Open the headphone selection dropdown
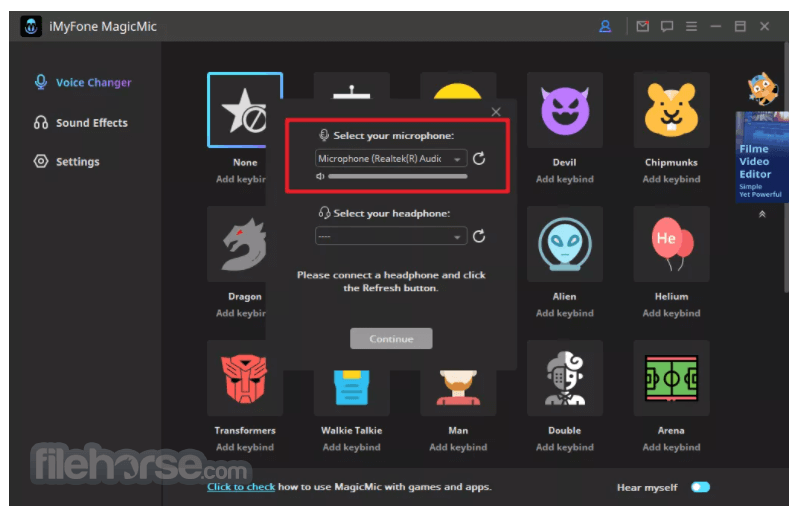This screenshot has width=798, height=515. coord(391,236)
